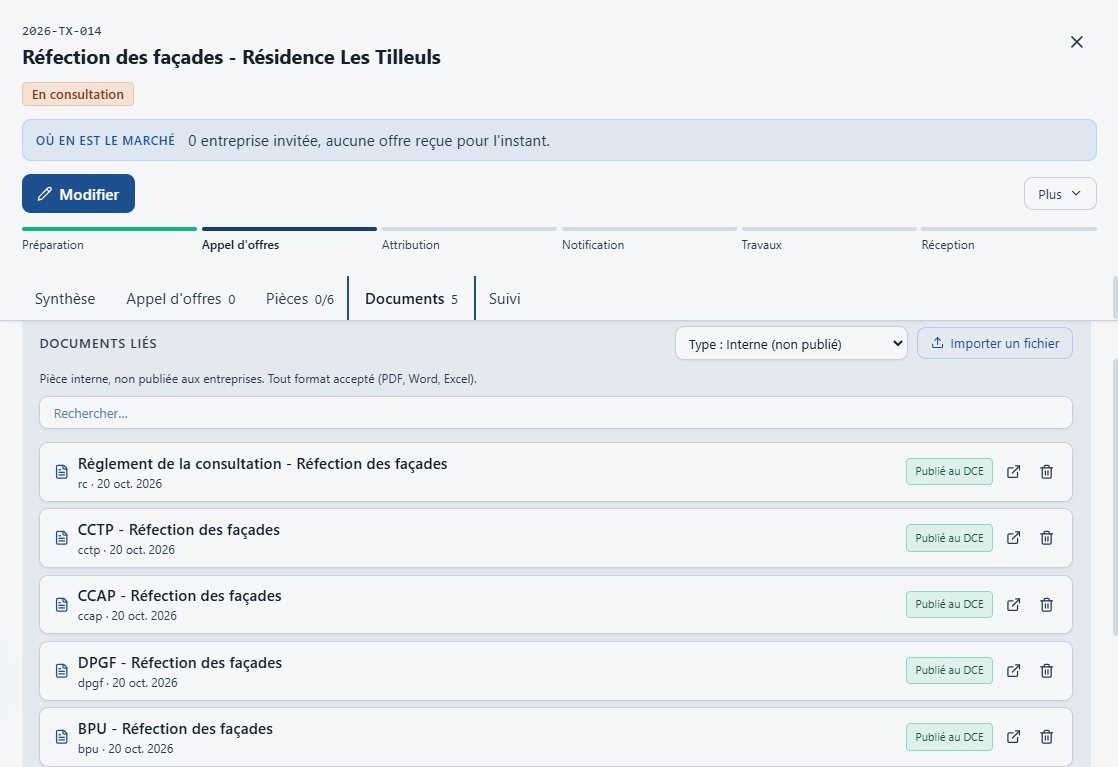Screen dimensions: 1118x767
Task: Delete the CCTP document
Action: click(x=1047, y=538)
